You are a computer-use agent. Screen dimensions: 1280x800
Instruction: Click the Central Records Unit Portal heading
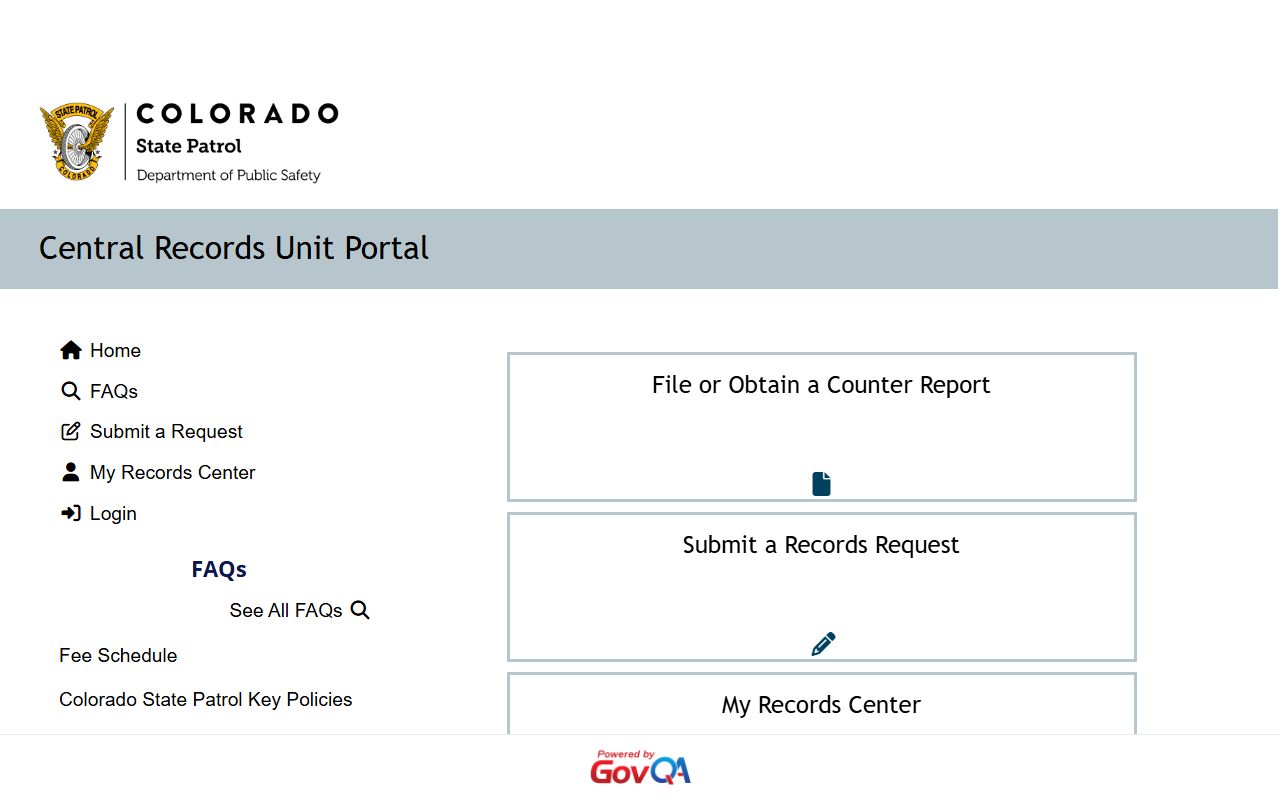pos(234,248)
